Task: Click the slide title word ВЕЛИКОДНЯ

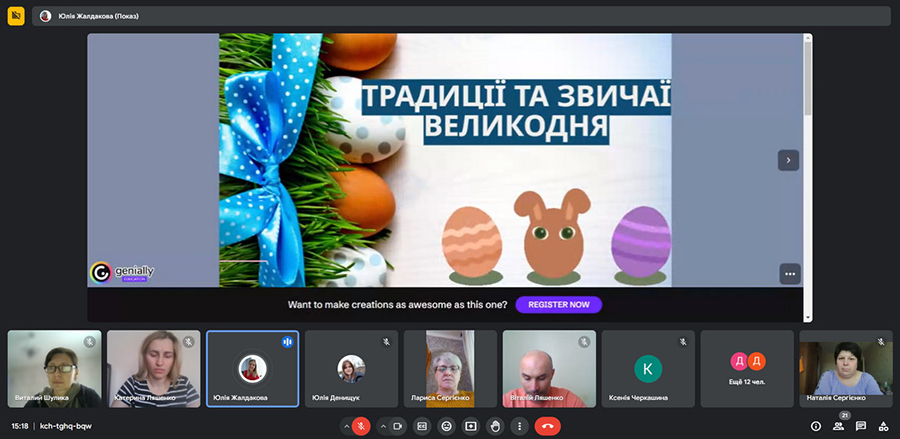Action: tap(516, 127)
